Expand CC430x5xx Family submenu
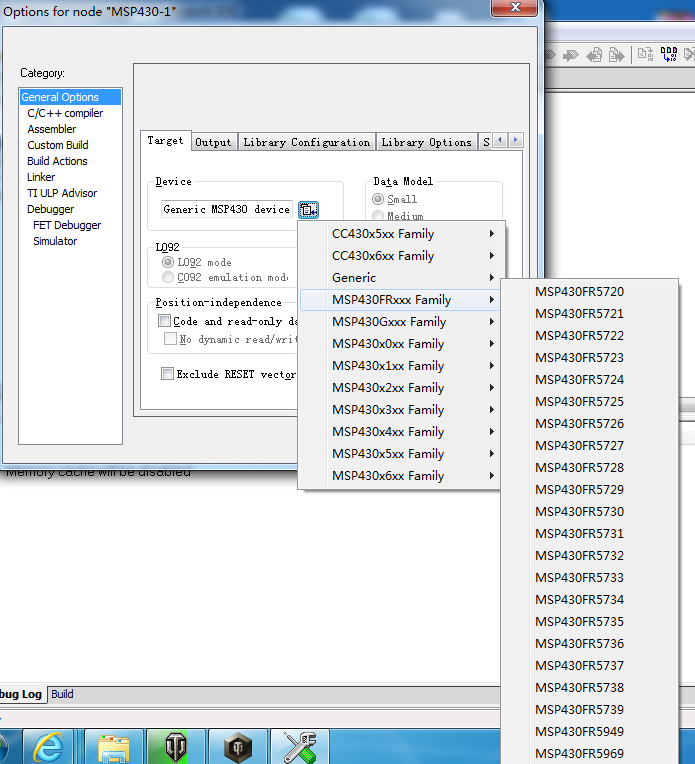 (x=400, y=234)
